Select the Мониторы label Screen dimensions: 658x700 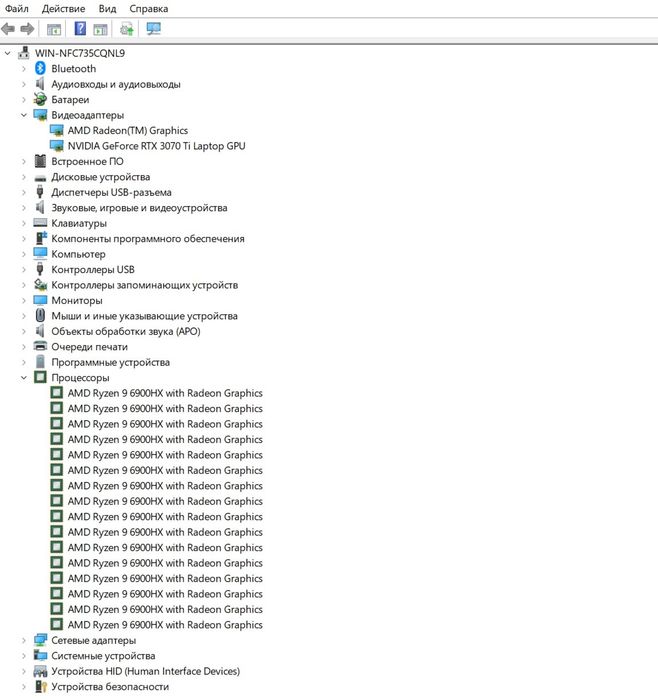(x=77, y=300)
